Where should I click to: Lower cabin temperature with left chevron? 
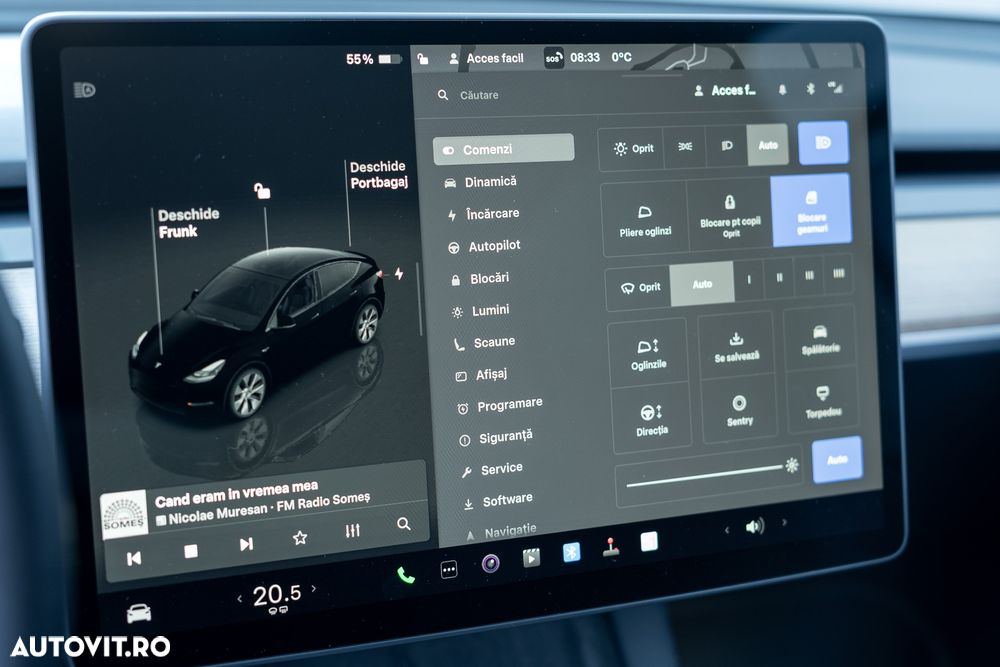[x=239, y=598]
